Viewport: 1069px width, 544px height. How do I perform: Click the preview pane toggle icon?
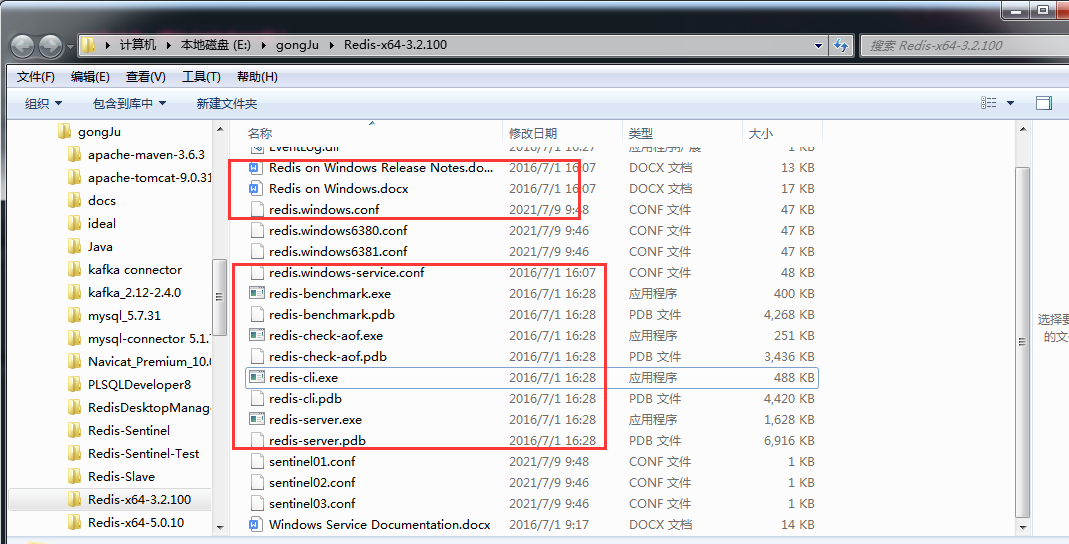pyautogui.click(x=1043, y=104)
